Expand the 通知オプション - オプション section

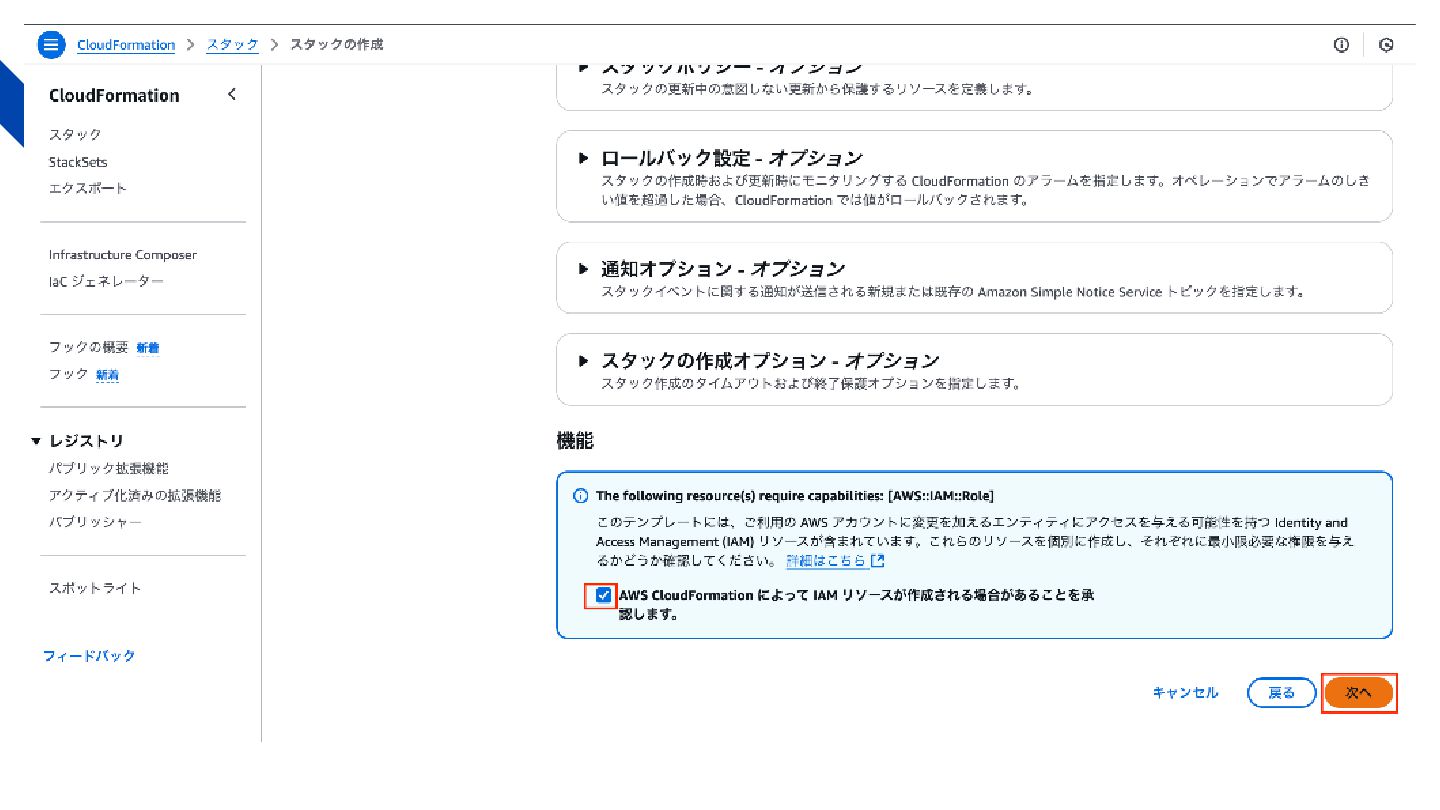584,269
